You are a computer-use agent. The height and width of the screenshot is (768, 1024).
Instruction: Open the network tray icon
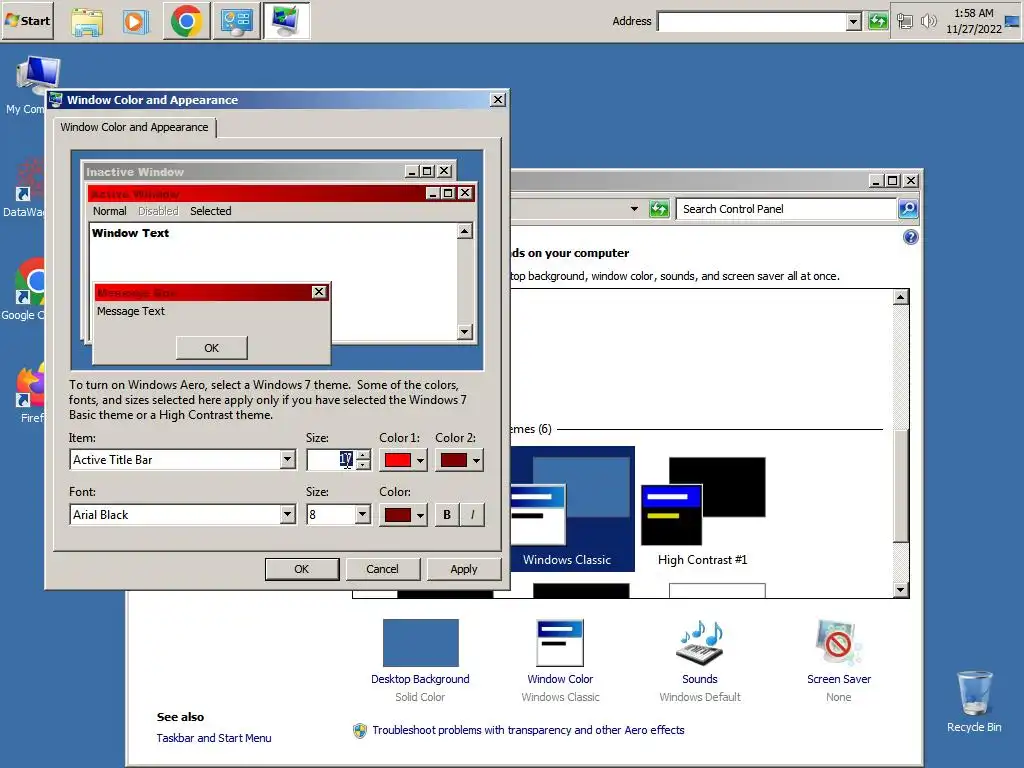click(904, 22)
